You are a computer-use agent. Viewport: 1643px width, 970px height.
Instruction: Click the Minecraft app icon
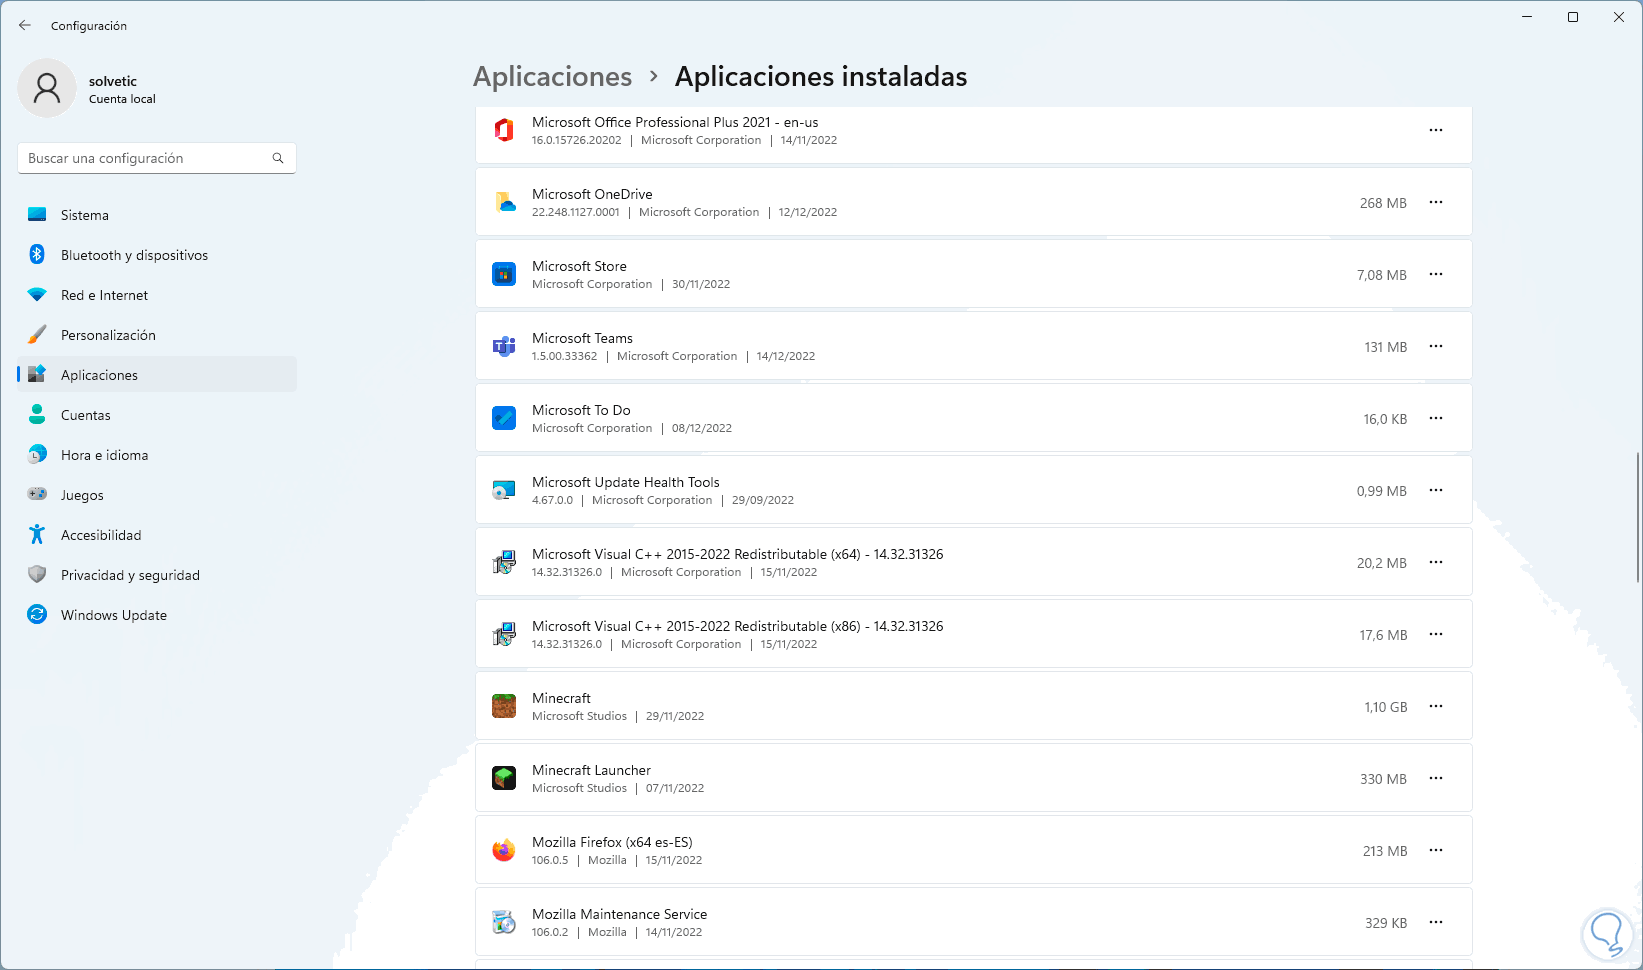[x=504, y=706]
